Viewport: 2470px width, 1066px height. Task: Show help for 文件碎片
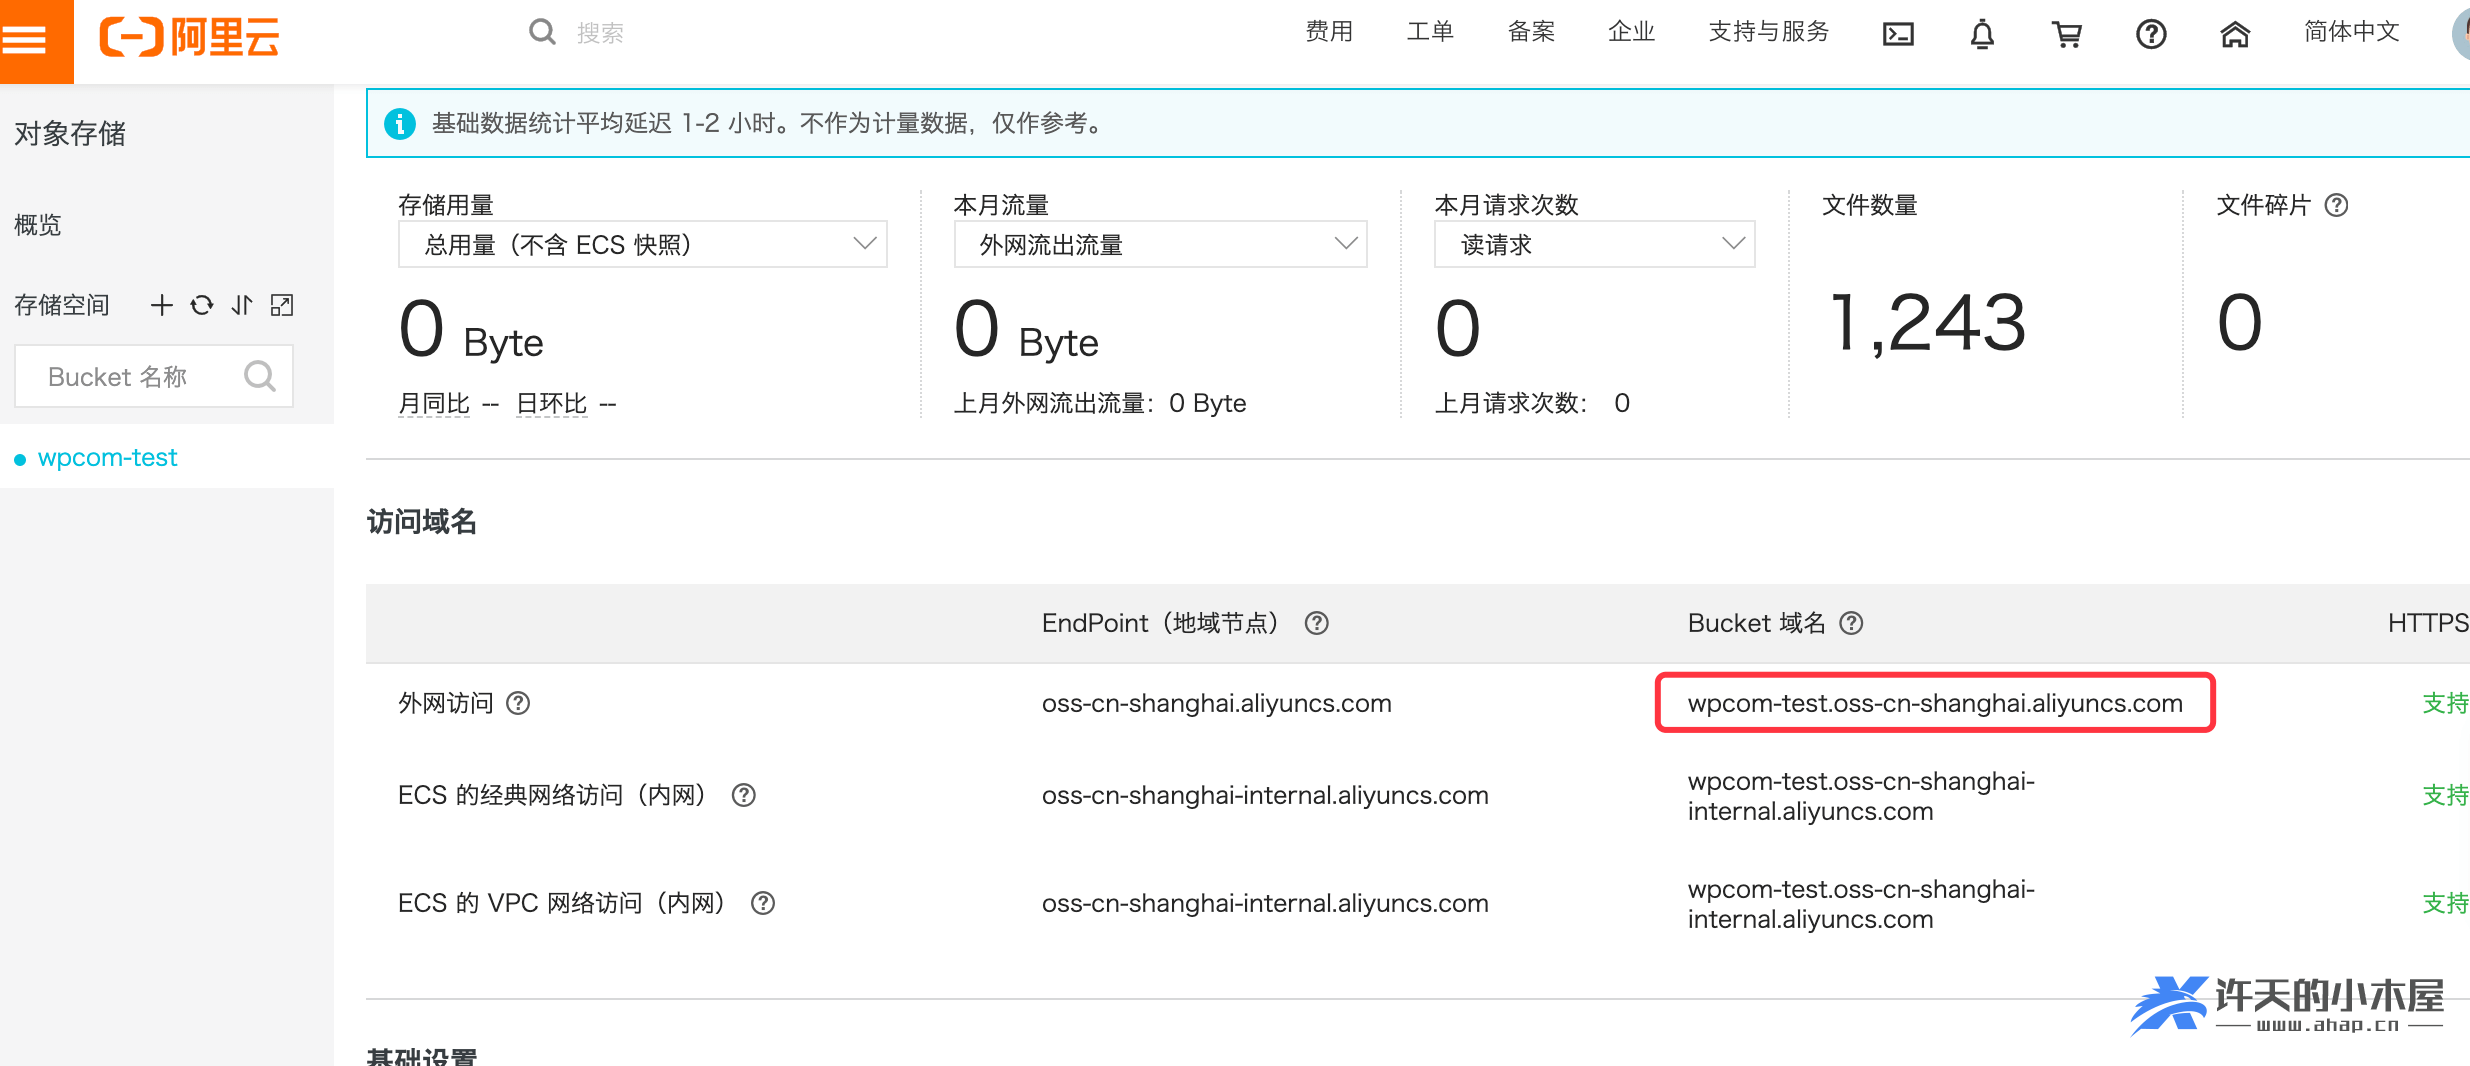(2337, 205)
